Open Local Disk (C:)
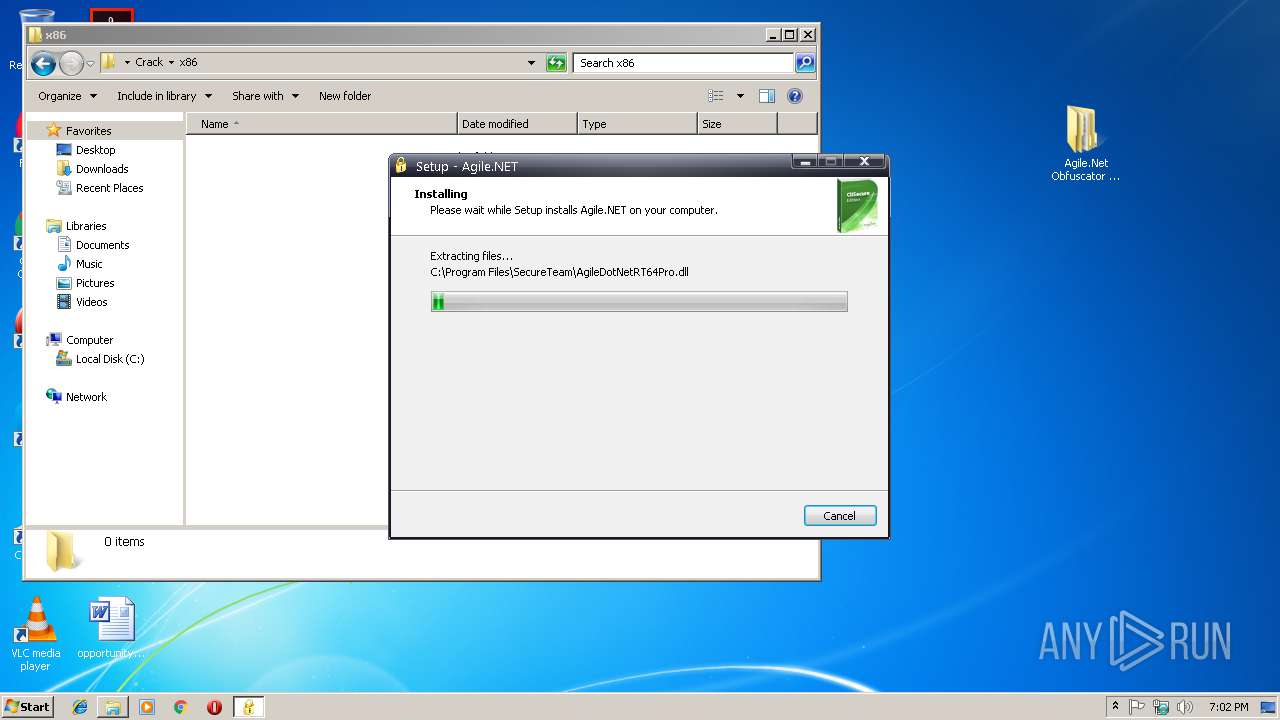The height and width of the screenshot is (720, 1280). click(110, 359)
